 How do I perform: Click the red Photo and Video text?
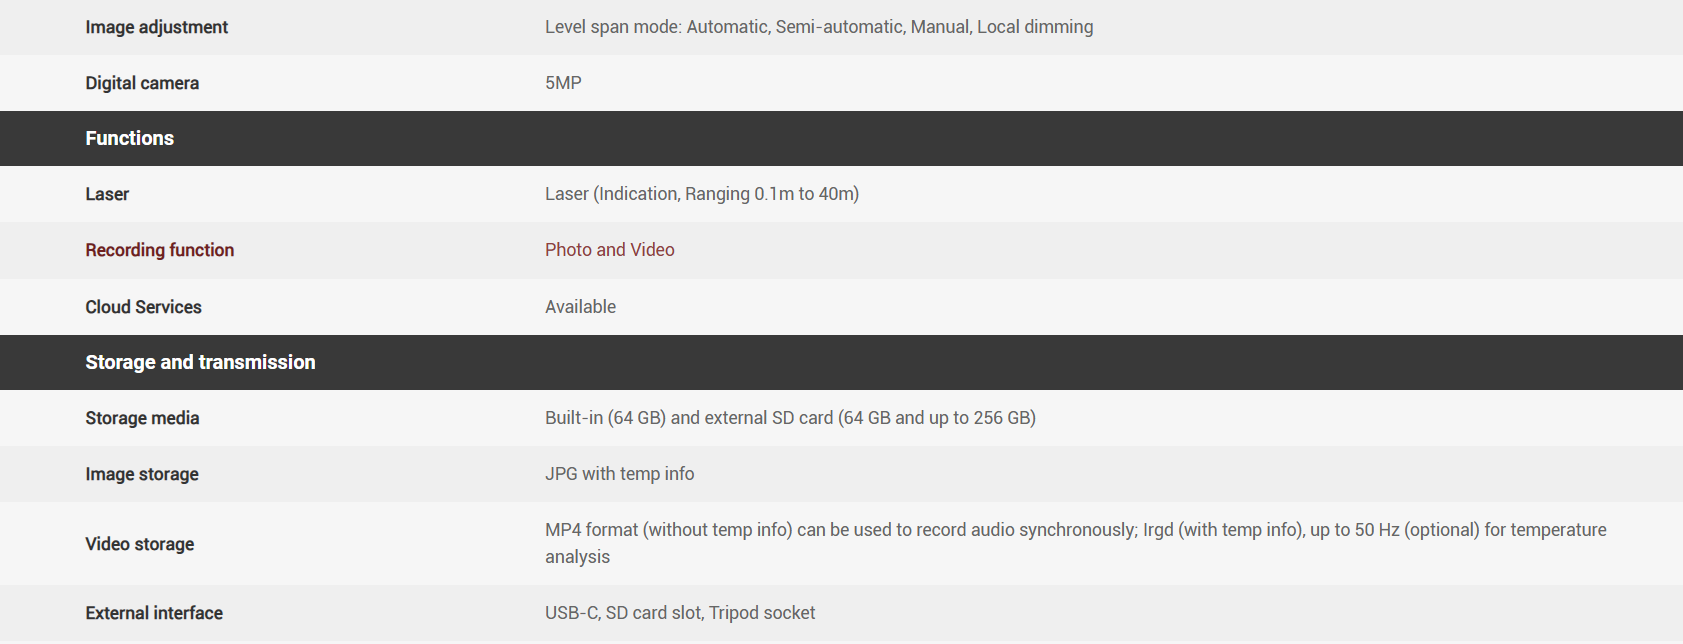[x=609, y=250]
